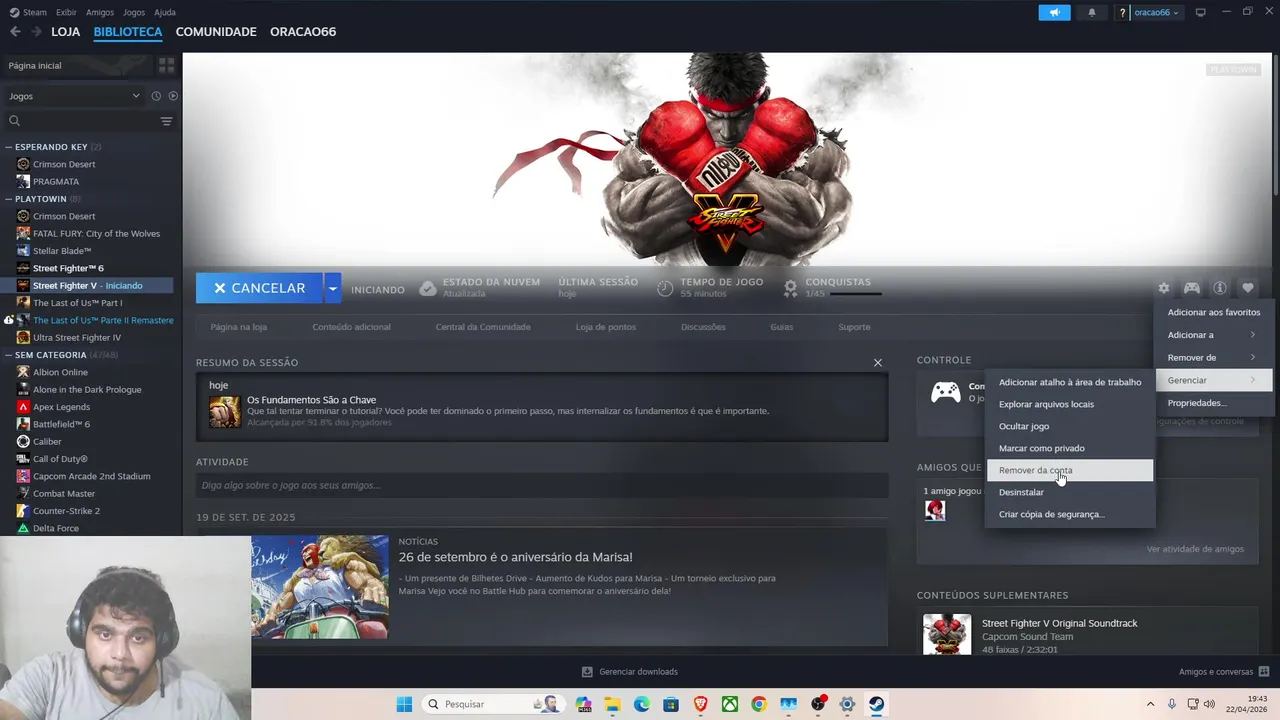Viewport: 1280px width, 720px height.
Task: Click the friend avatar under Amigos que jogam
Action: [x=935, y=510]
